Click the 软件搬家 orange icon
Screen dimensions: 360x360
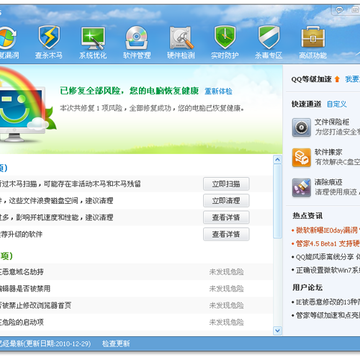pos(301,157)
